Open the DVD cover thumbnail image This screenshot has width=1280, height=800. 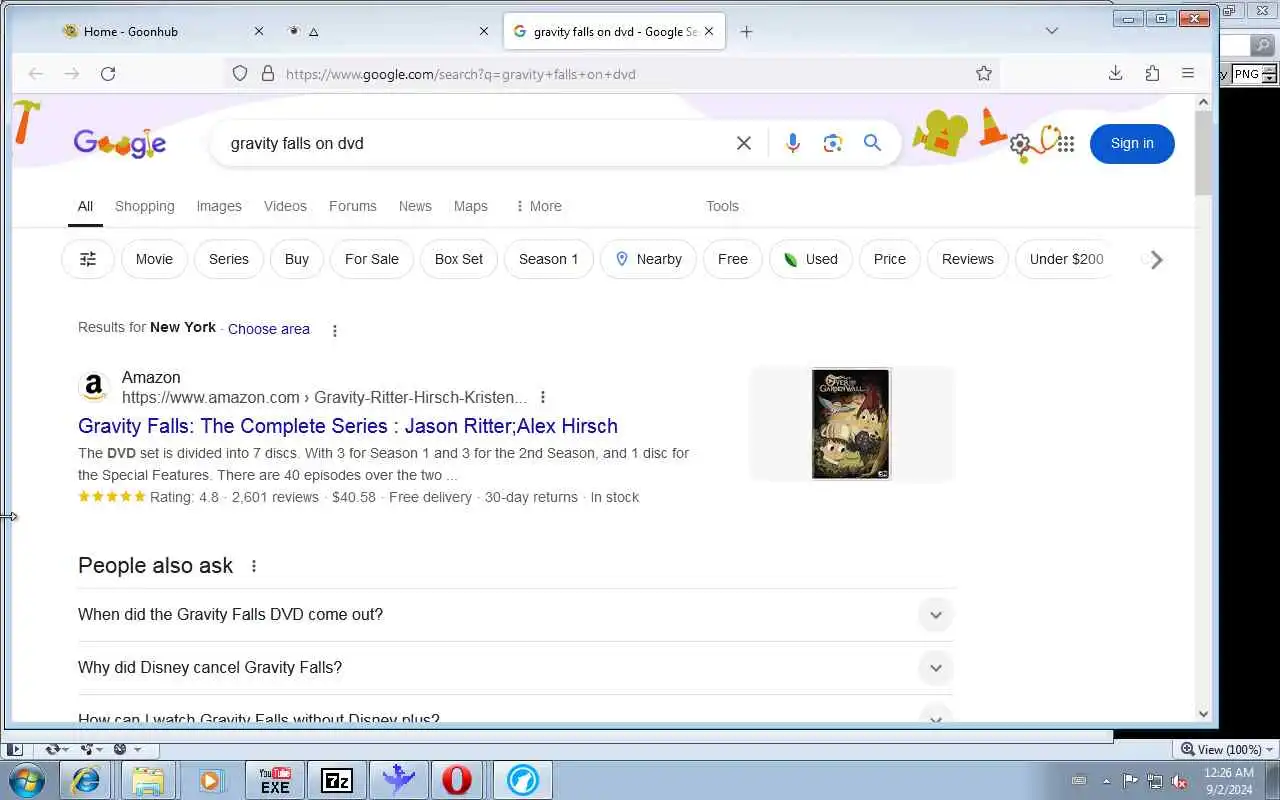tap(851, 424)
